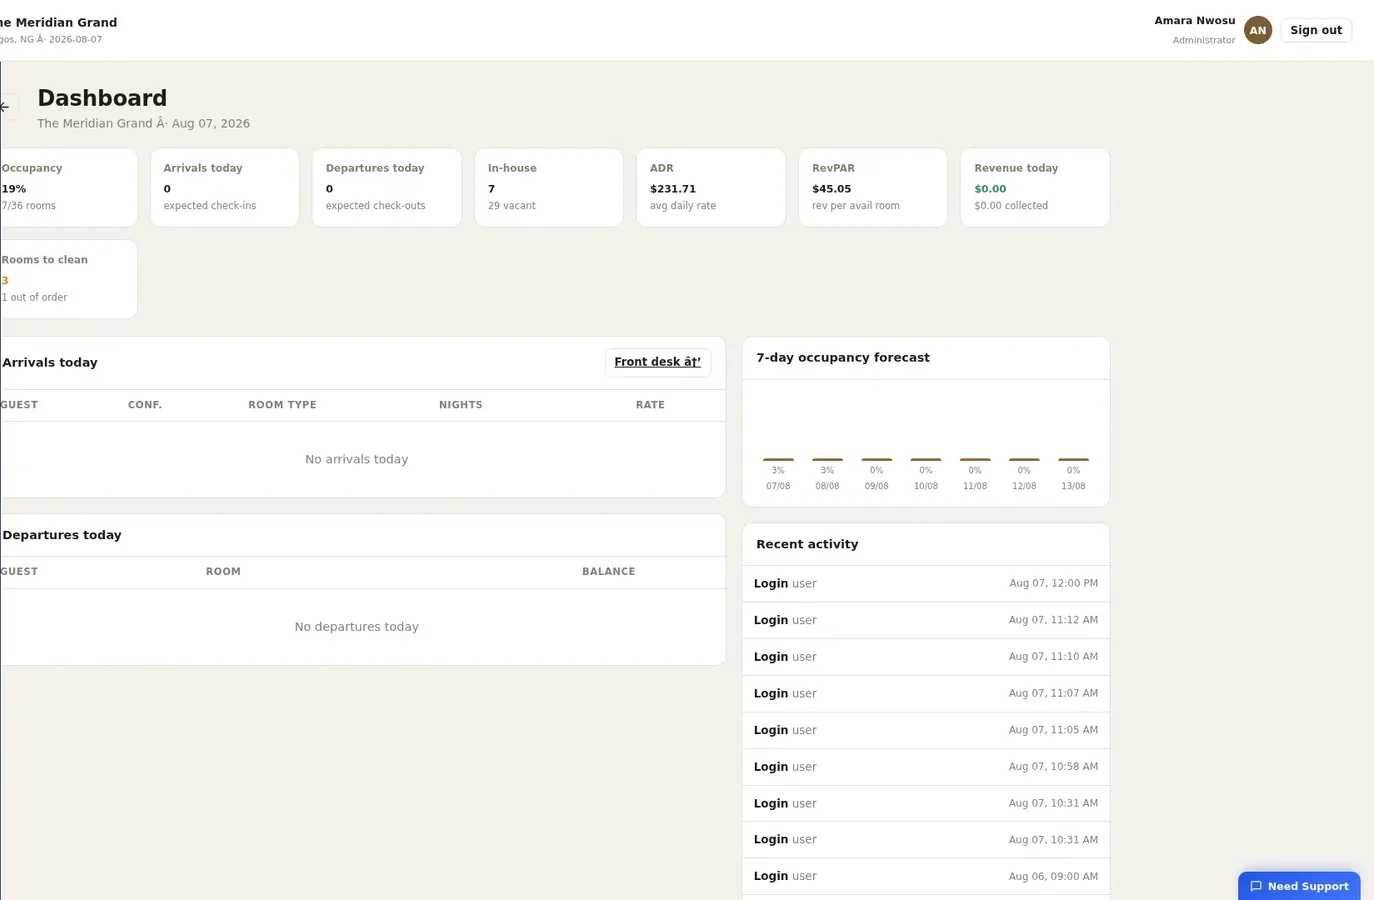Click the Need Support chat icon

click(1256, 886)
